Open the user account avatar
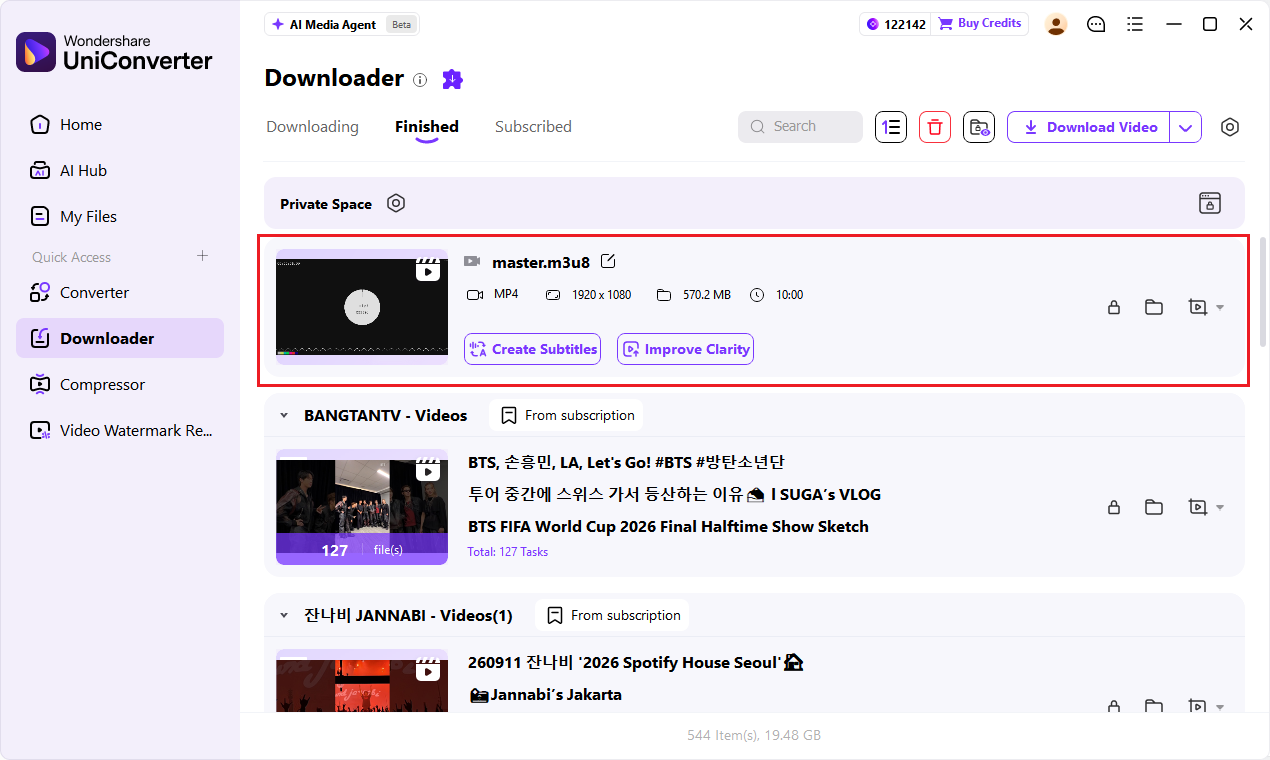This screenshot has height=760, width=1270. coord(1056,24)
